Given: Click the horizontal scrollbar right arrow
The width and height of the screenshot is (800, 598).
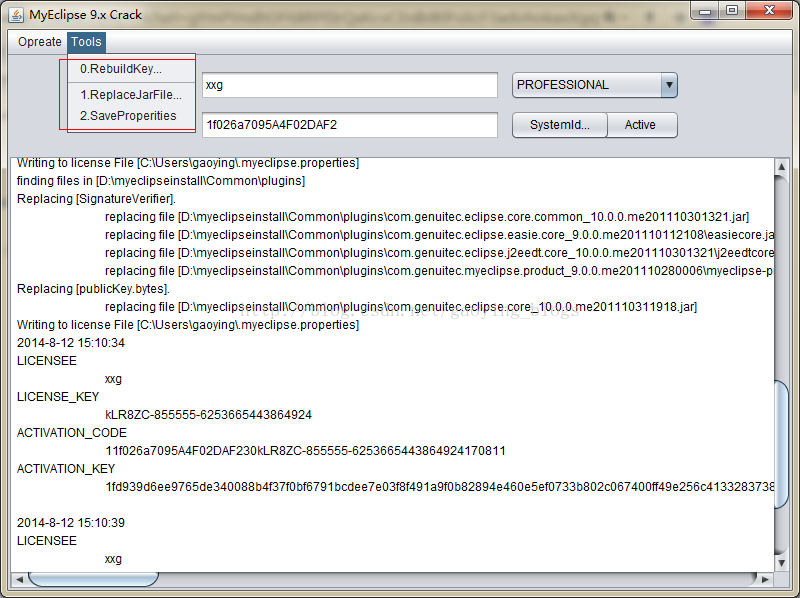Looking at the screenshot, I should coord(765,579).
